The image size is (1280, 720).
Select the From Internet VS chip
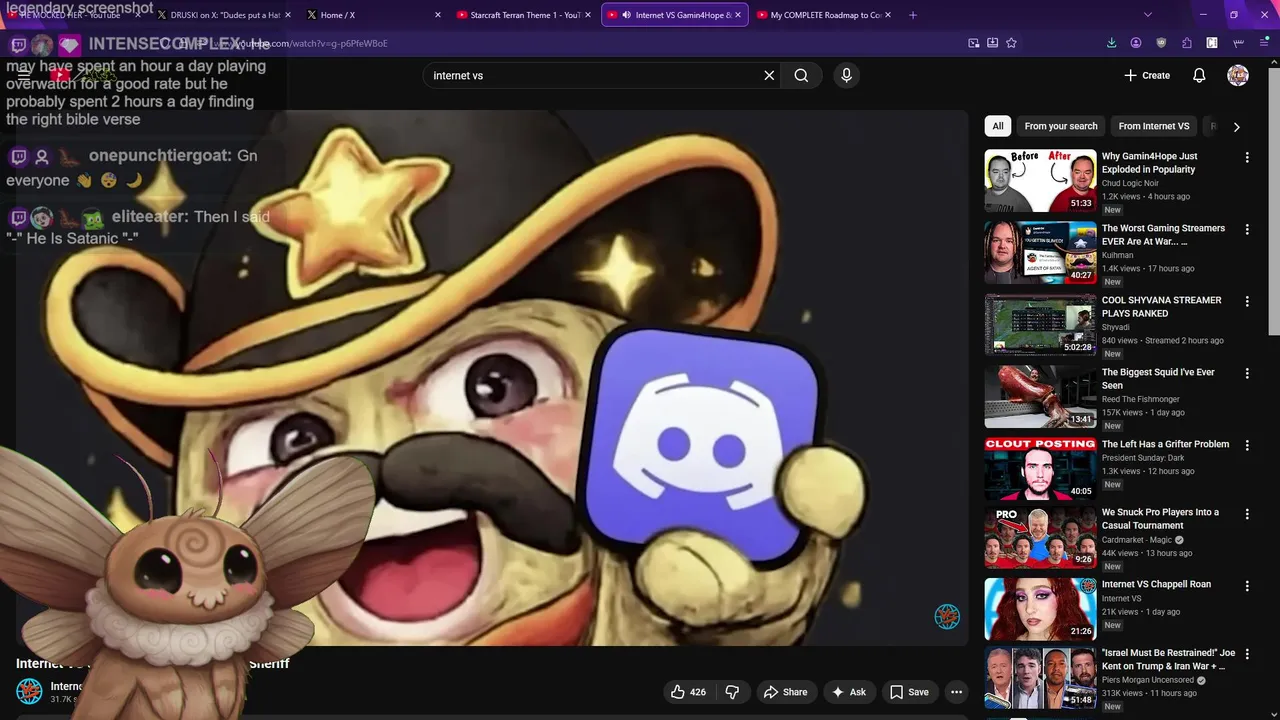tap(1154, 126)
